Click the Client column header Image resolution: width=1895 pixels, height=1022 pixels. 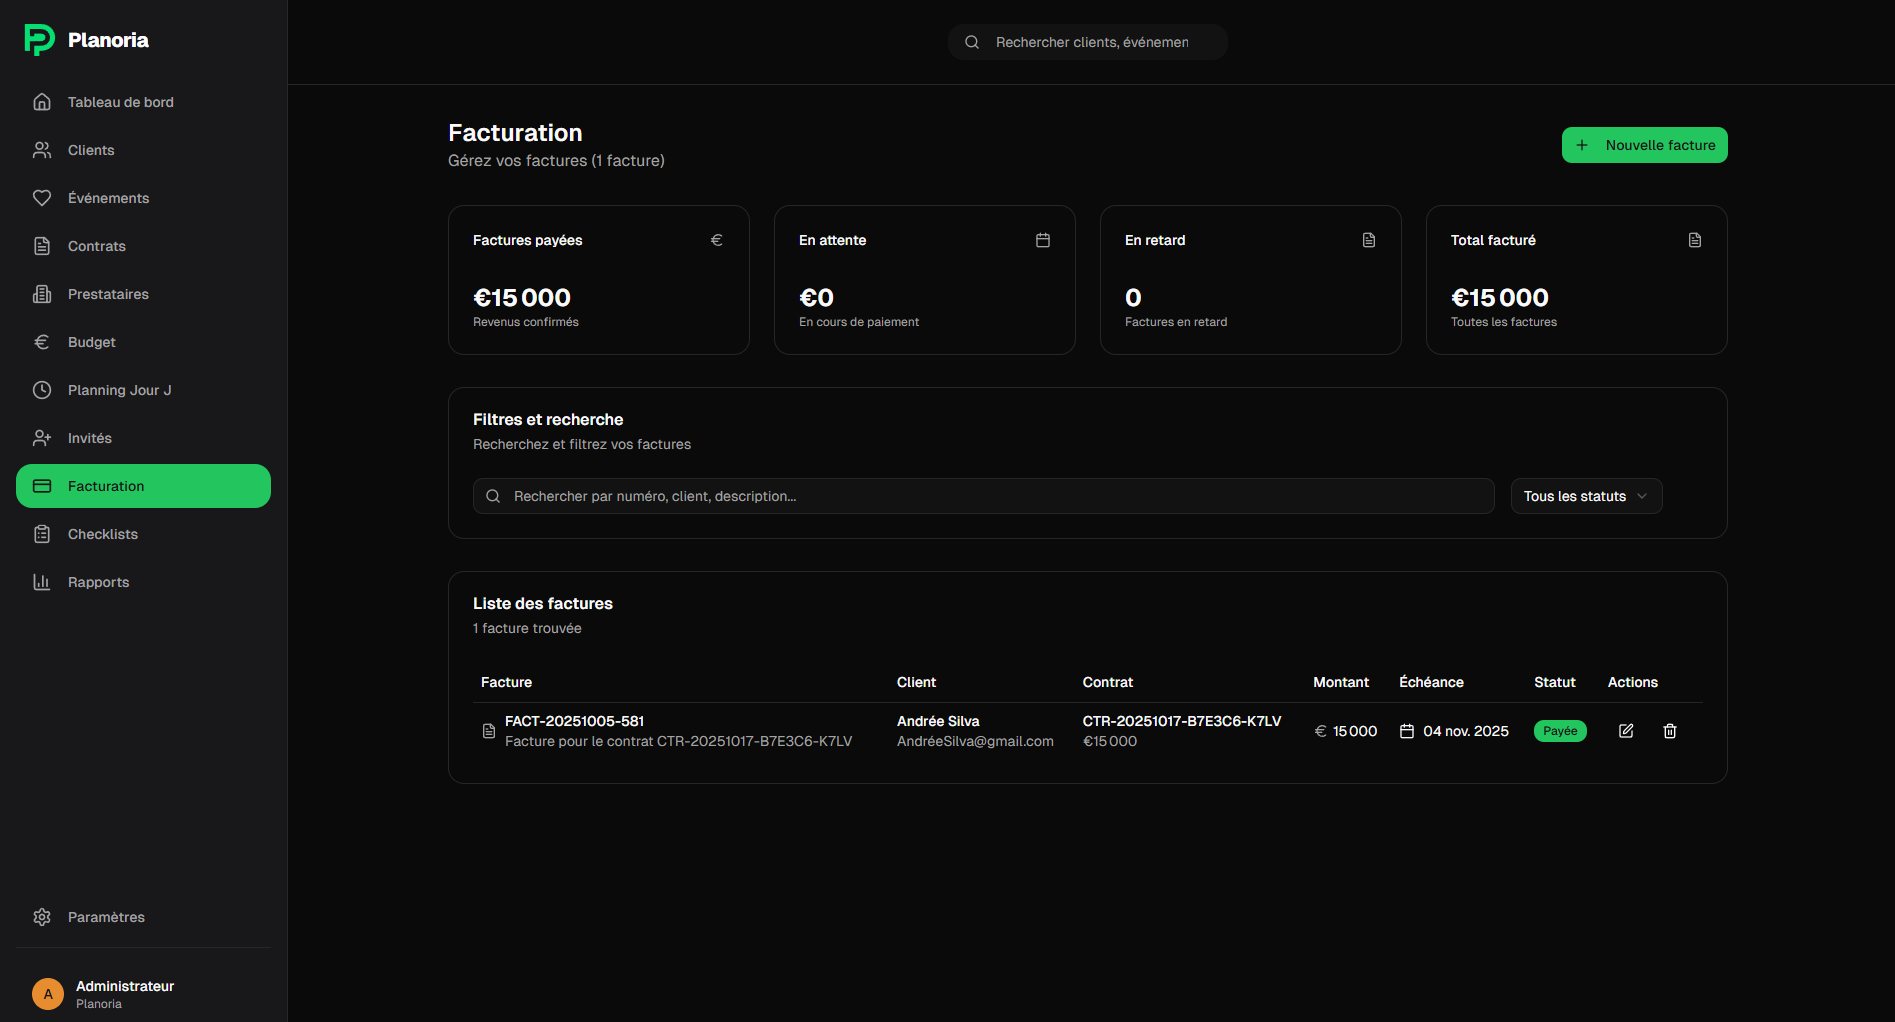point(916,682)
